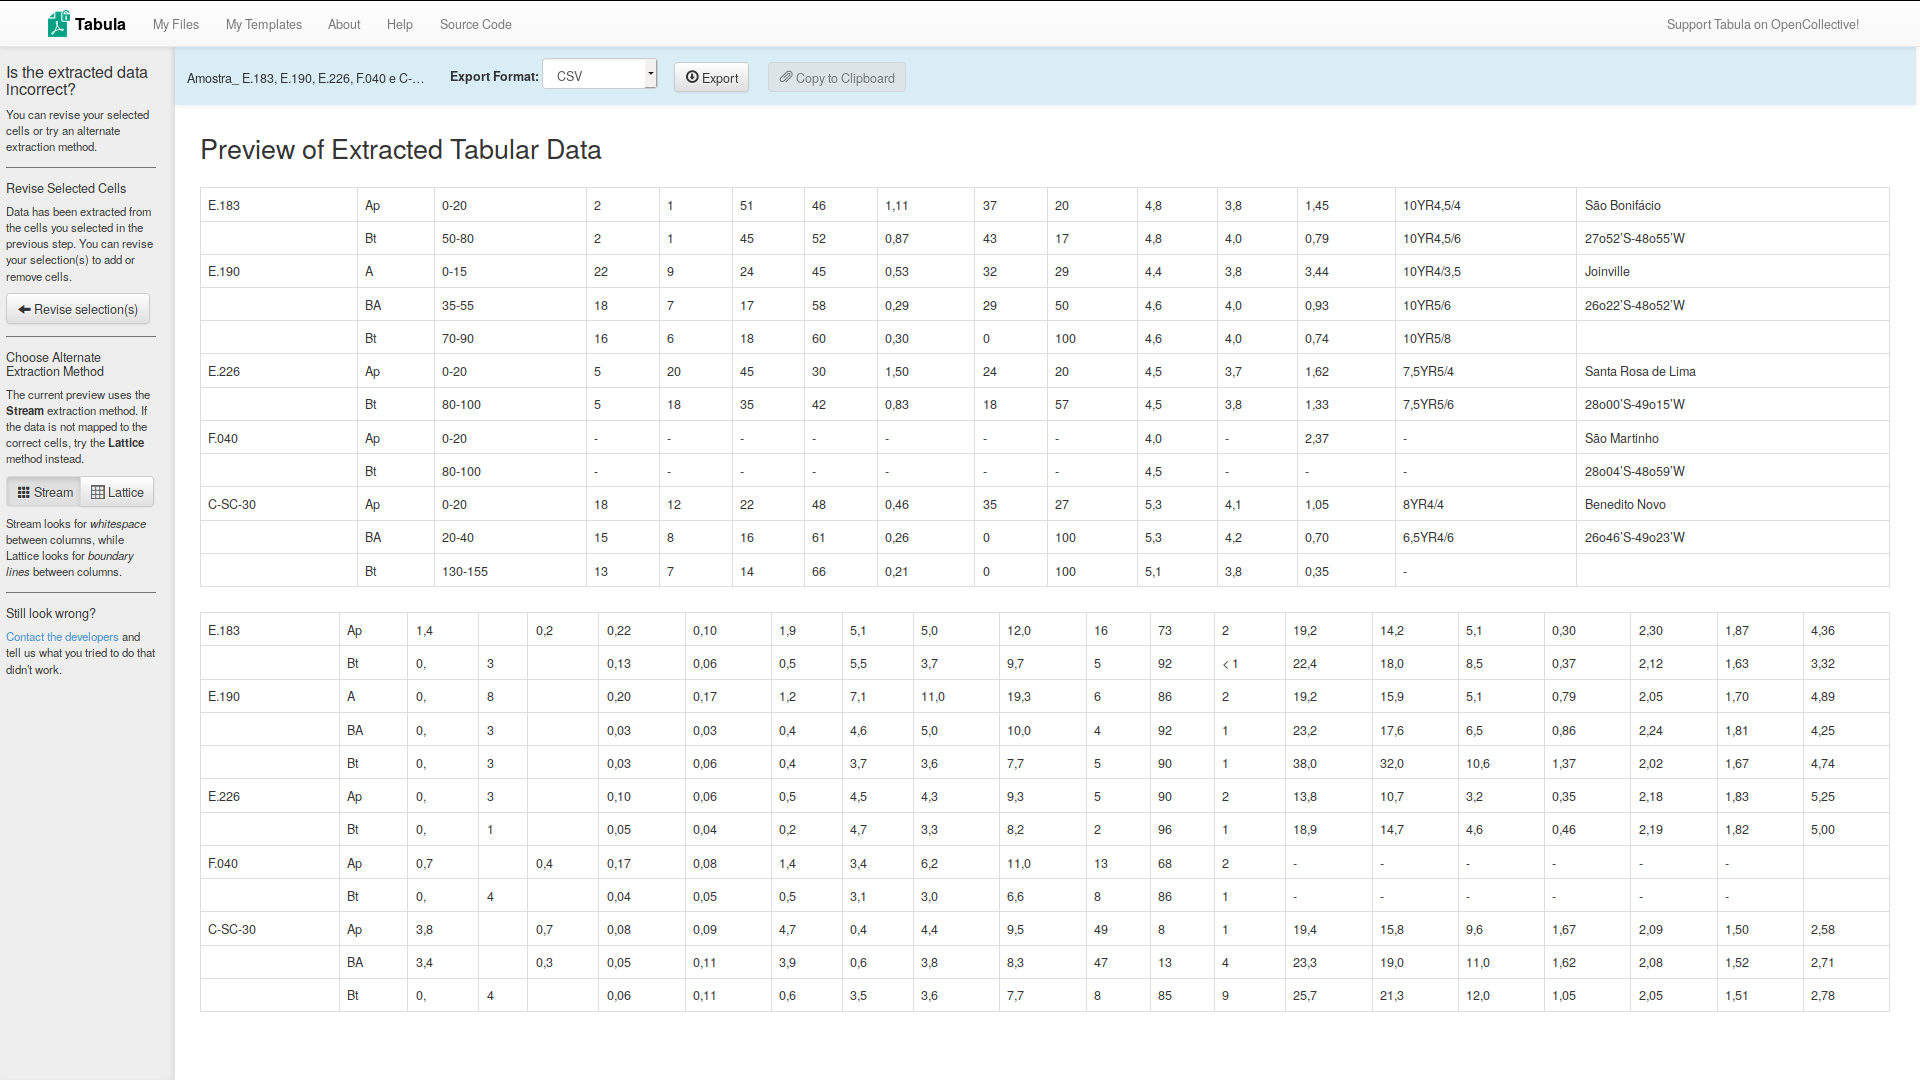
Task: Click the Revise selection(s) button
Action: pyautogui.click(x=78, y=309)
